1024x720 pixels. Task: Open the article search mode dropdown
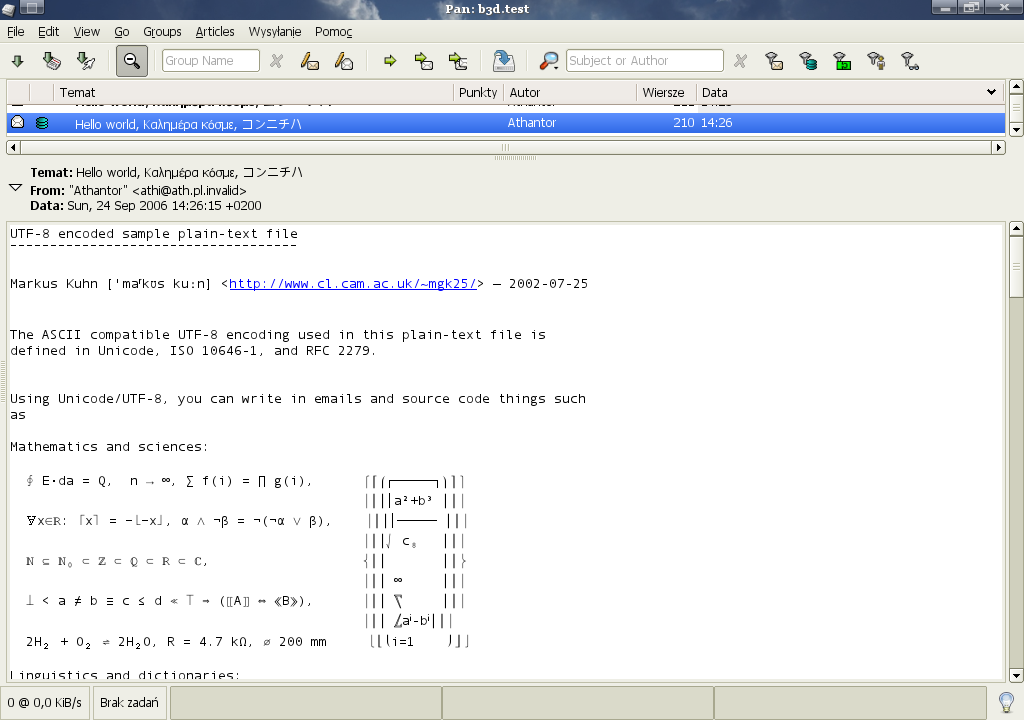click(549, 61)
